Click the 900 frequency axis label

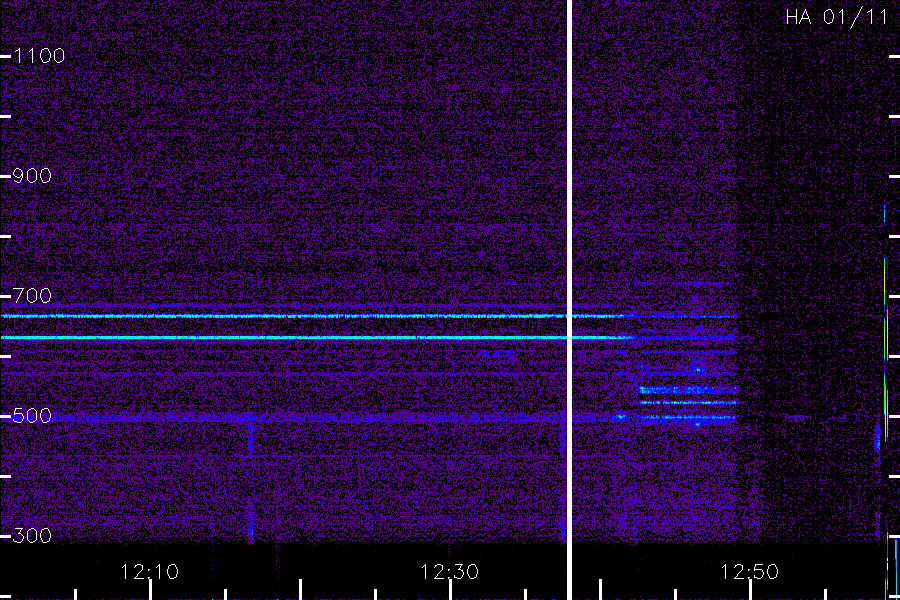tap(32, 176)
